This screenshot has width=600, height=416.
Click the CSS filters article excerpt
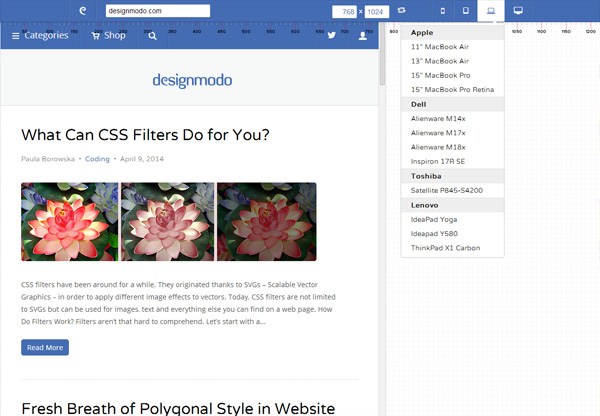click(x=178, y=303)
